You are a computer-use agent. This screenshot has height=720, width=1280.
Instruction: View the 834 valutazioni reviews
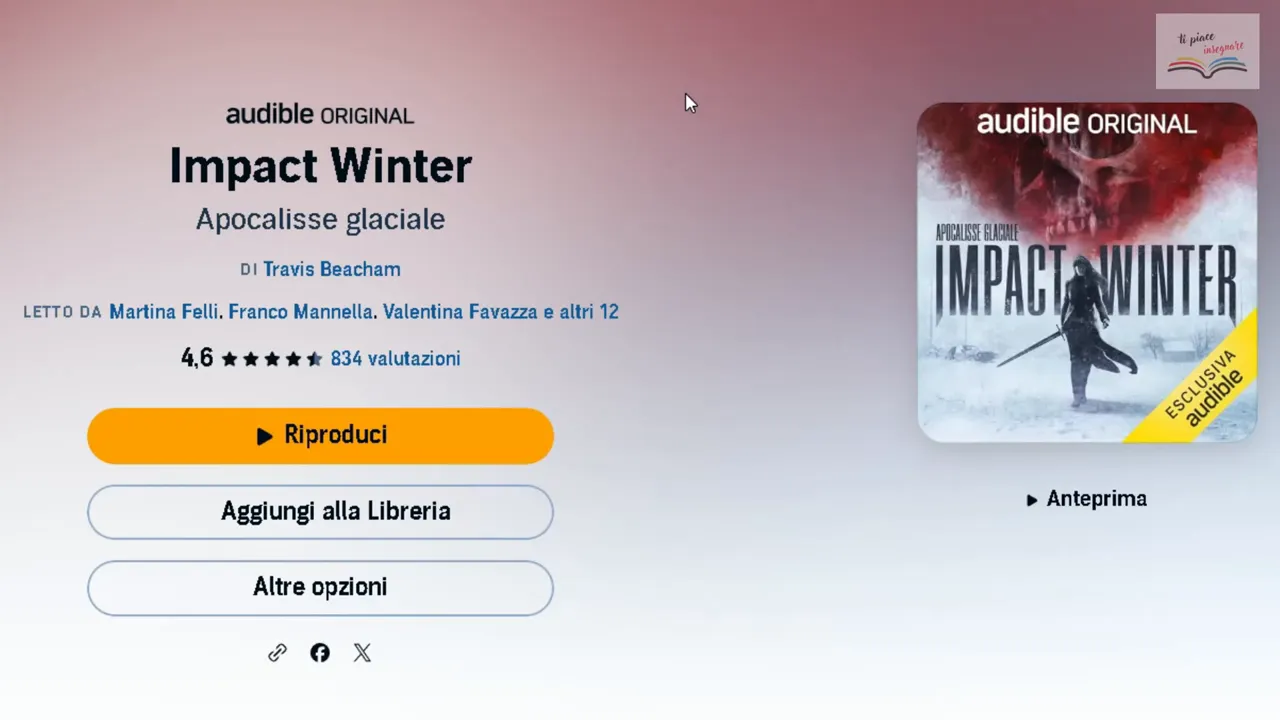395,359
